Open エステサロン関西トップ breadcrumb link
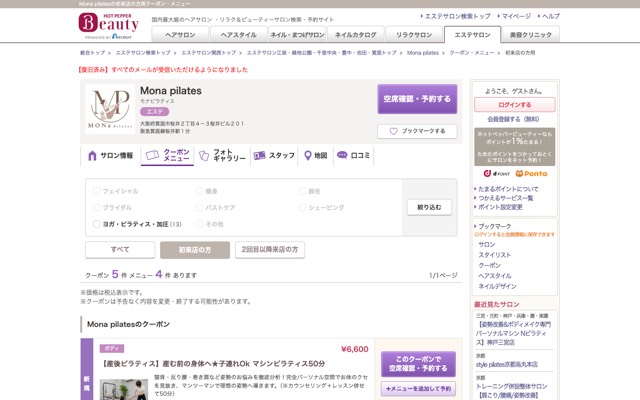640x400 pixels. [209, 53]
